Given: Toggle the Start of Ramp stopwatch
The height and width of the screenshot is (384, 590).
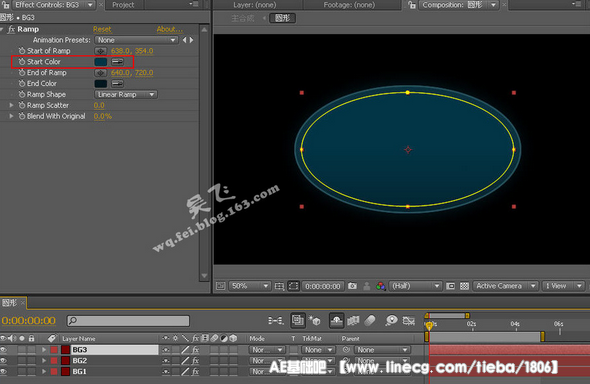Looking at the screenshot, I should (22, 50).
